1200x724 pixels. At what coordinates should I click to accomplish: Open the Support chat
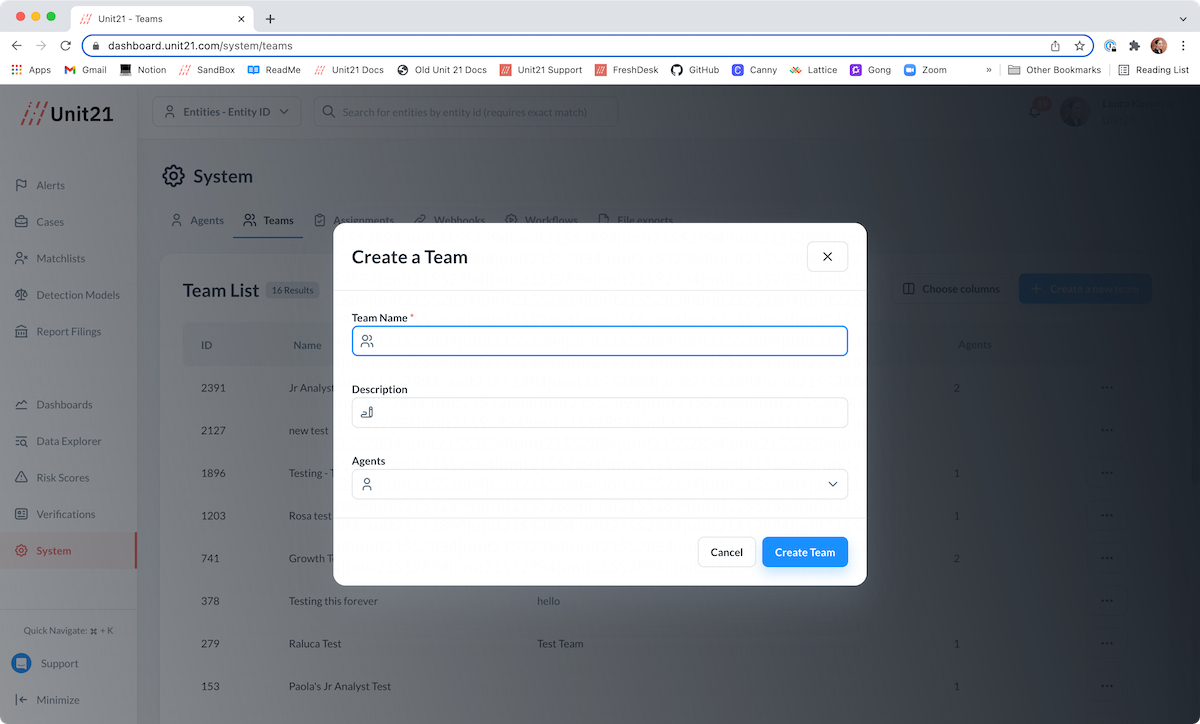[45, 663]
